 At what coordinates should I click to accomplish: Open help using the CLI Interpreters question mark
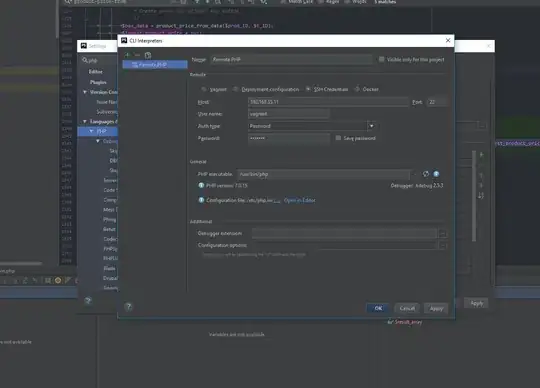point(128,306)
